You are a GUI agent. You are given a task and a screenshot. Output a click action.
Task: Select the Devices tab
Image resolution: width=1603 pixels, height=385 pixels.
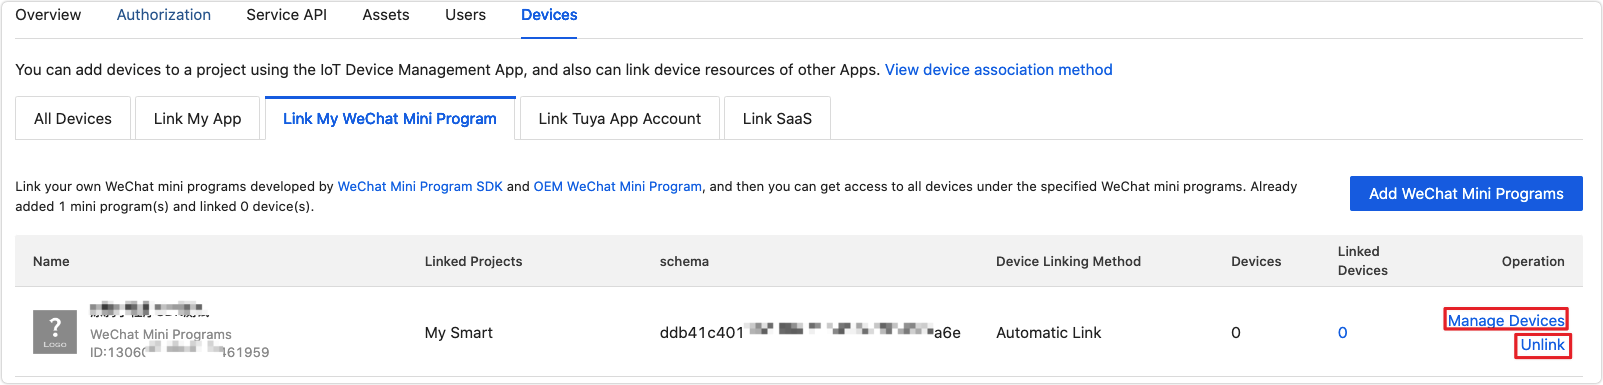click(549, 15)
